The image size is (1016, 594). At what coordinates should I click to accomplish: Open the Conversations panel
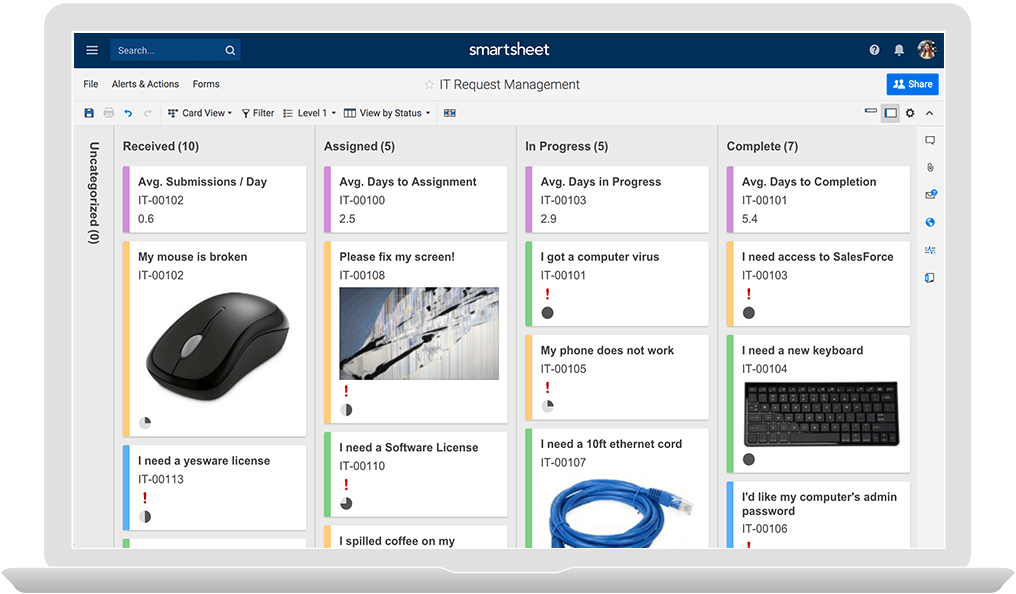click(x=929, y=141)
